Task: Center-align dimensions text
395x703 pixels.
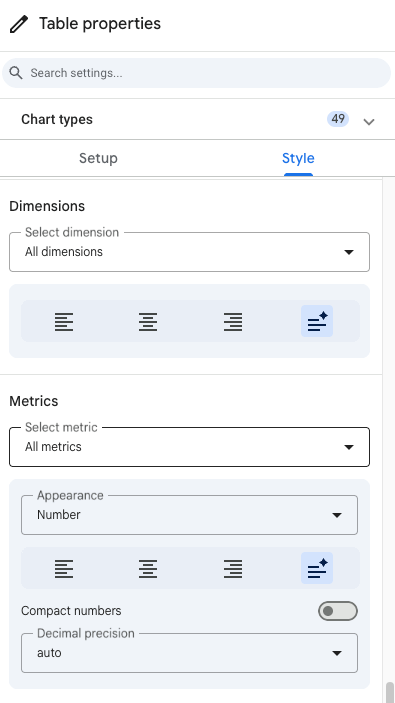Action: pos(148,321)
